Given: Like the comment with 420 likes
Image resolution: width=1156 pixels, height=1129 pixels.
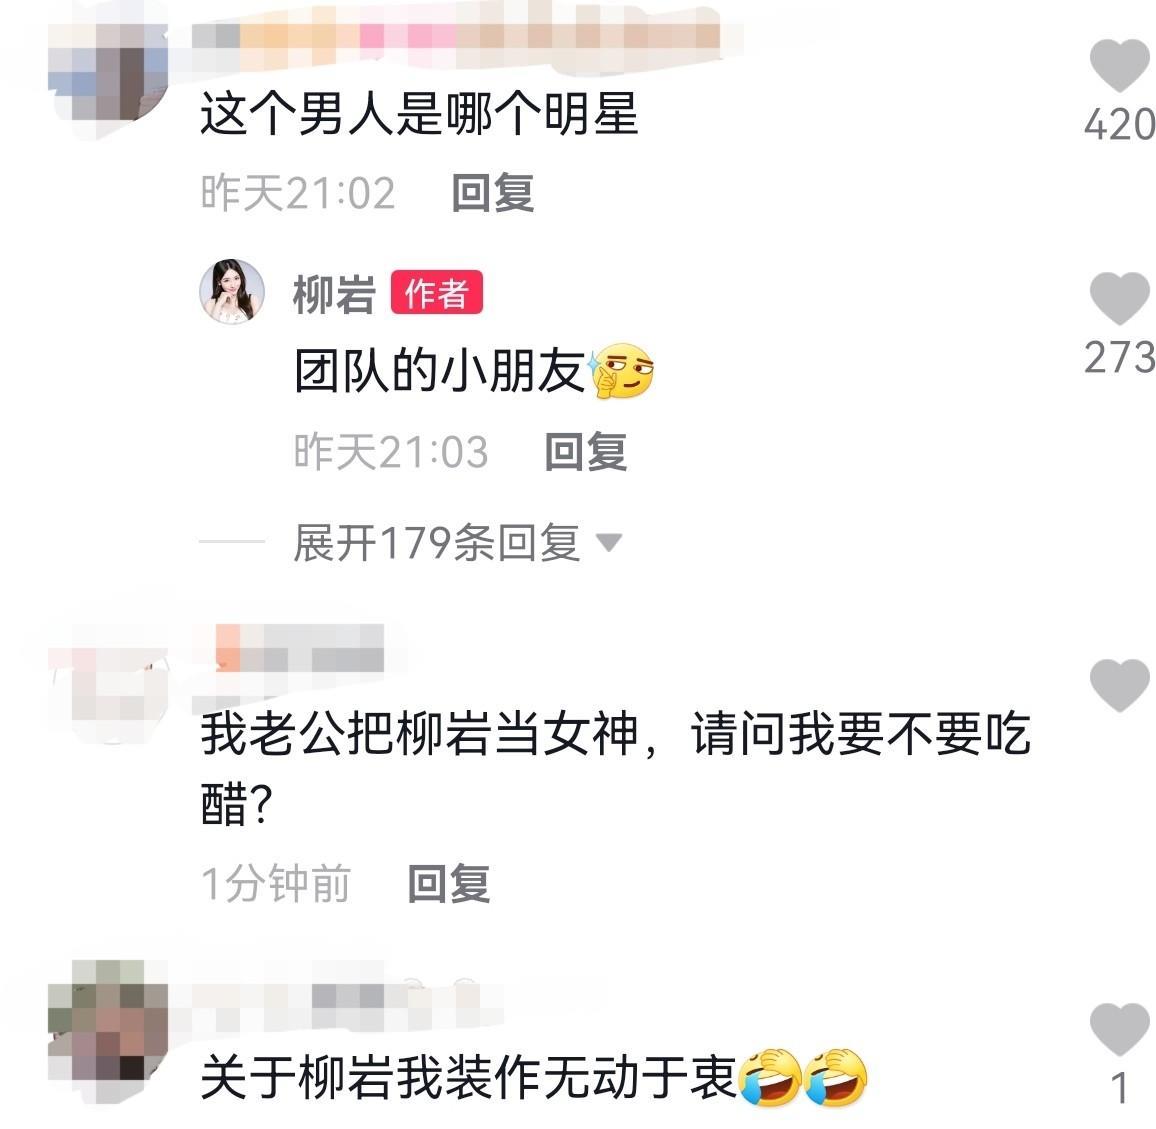Looking at the screenshot, I should pyautogui.click(x=1119, y=66).
